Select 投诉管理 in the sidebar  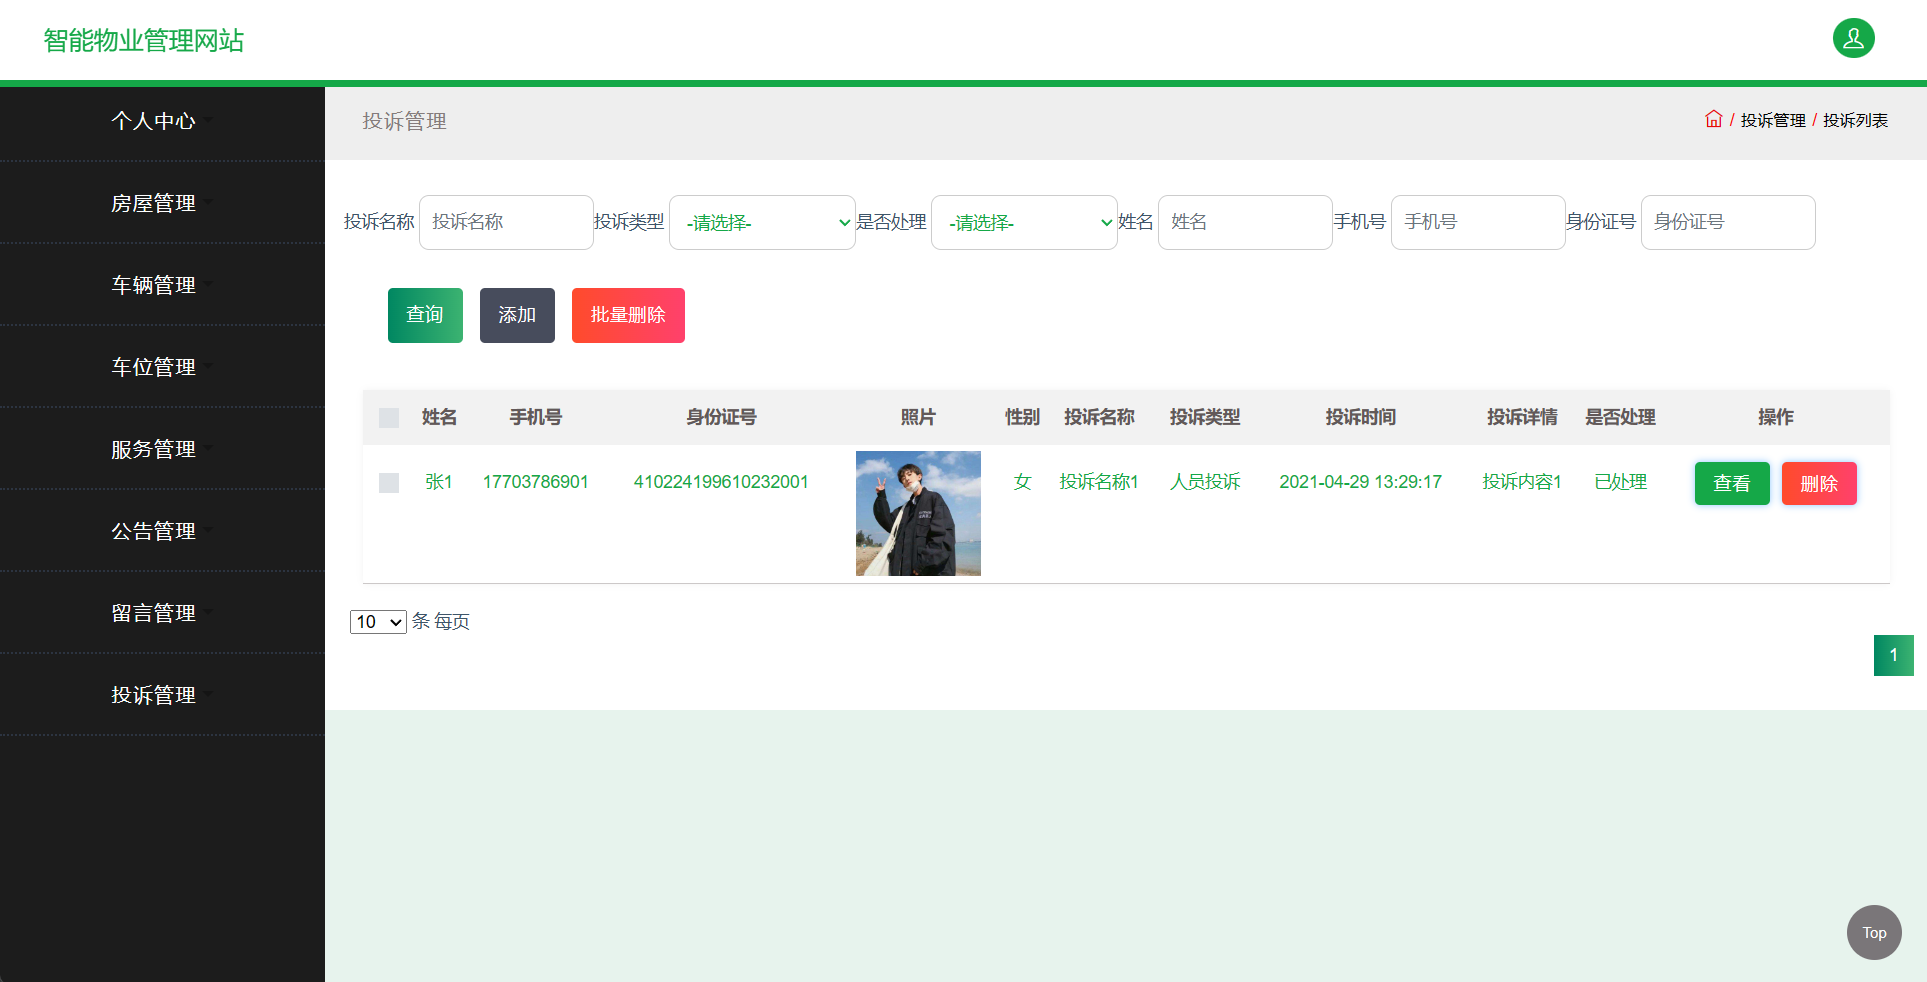tap(155, 694)
